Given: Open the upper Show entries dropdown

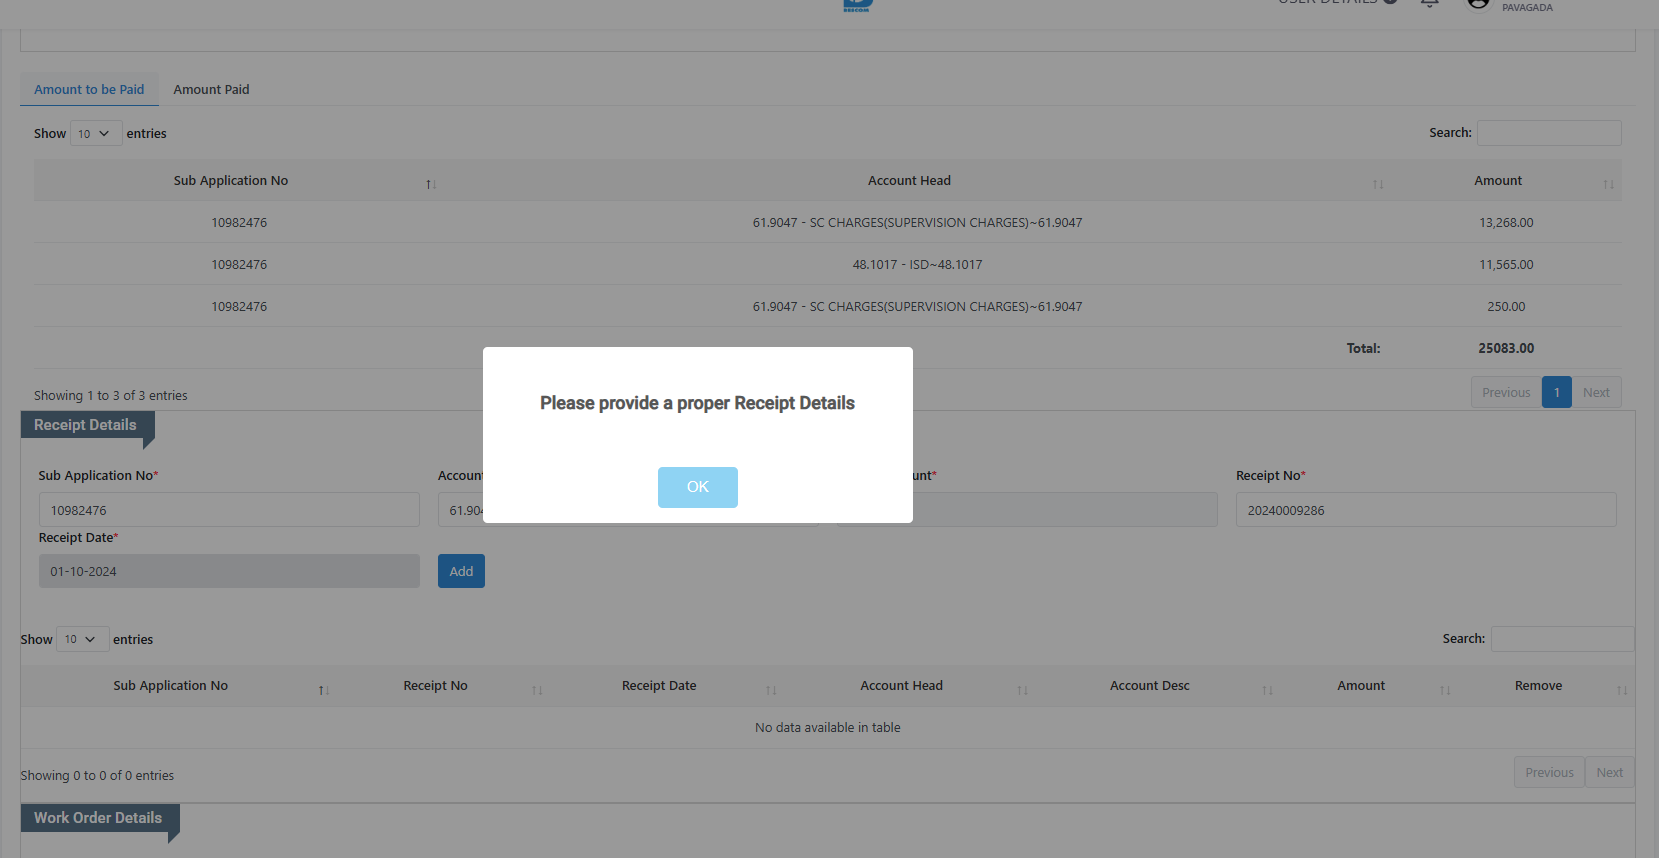Looking at the screenshot, I should click(x=96, y=133).
